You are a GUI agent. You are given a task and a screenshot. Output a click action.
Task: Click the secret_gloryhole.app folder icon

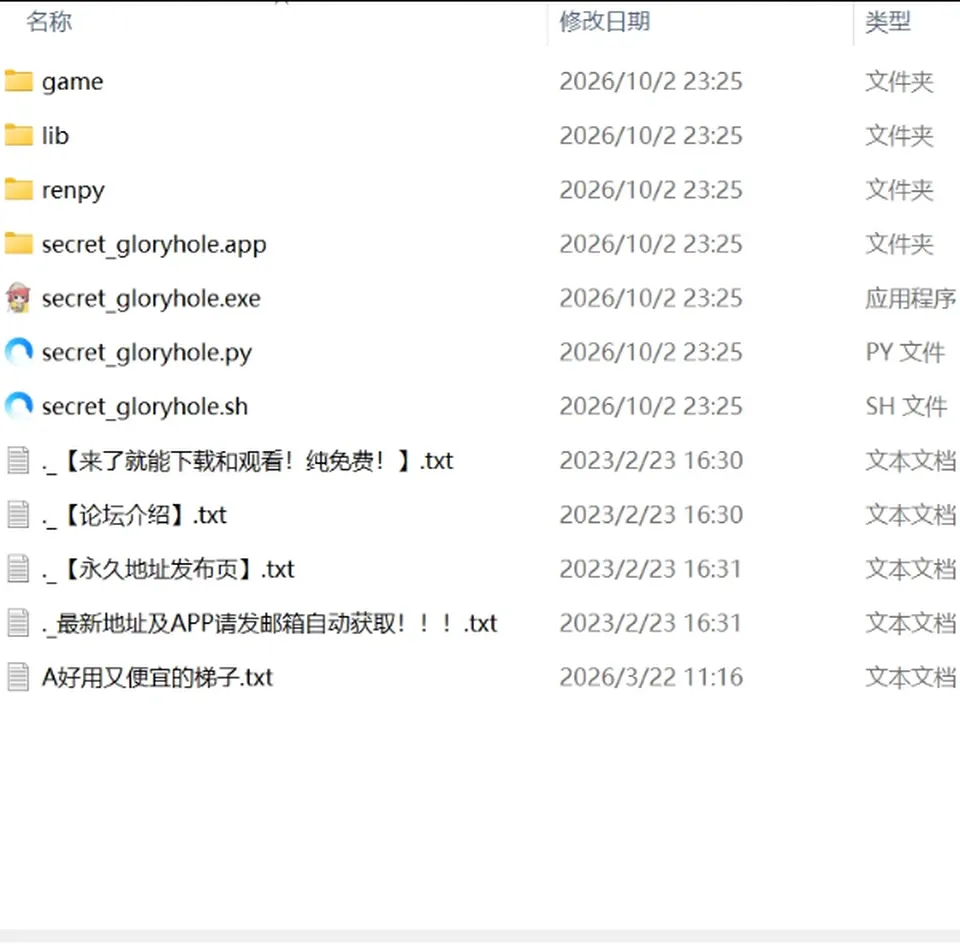(x=18, y=244)
